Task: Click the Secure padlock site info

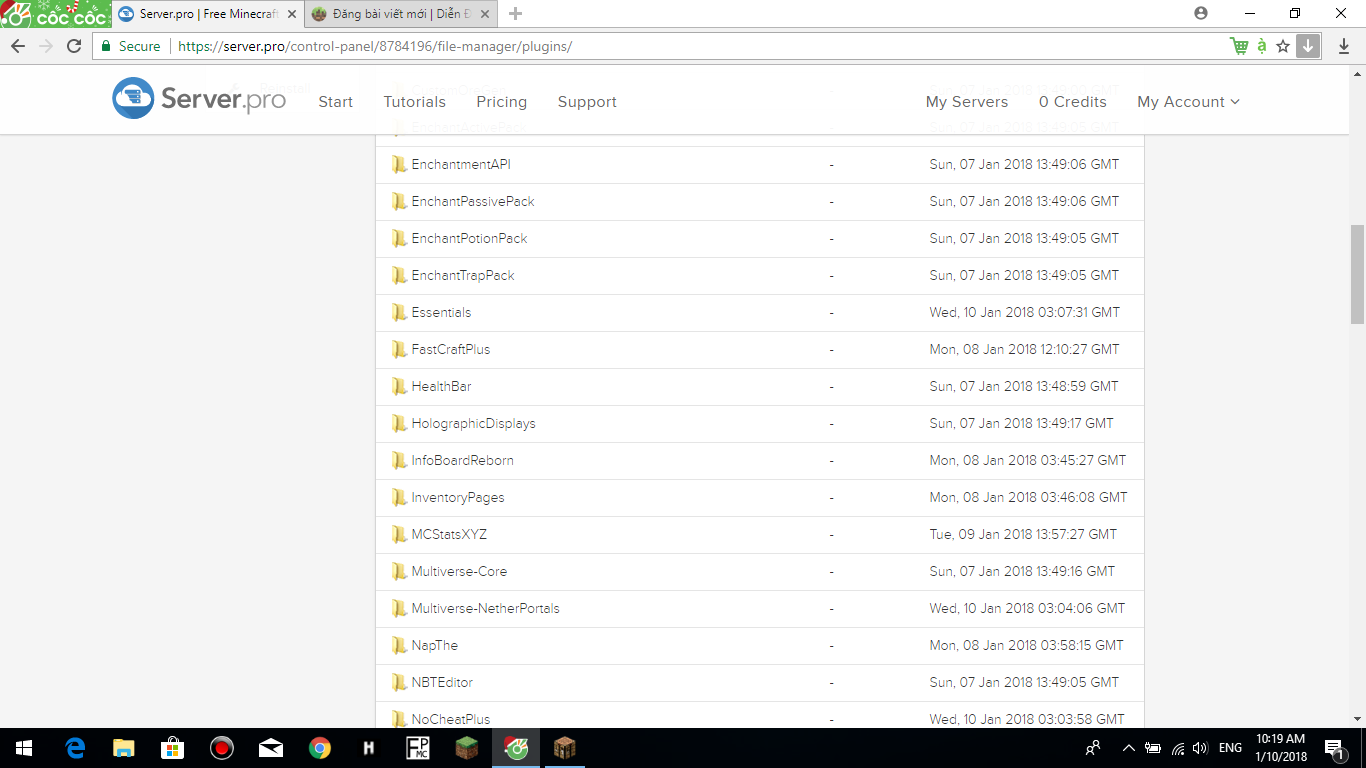Action: [130, 46]
